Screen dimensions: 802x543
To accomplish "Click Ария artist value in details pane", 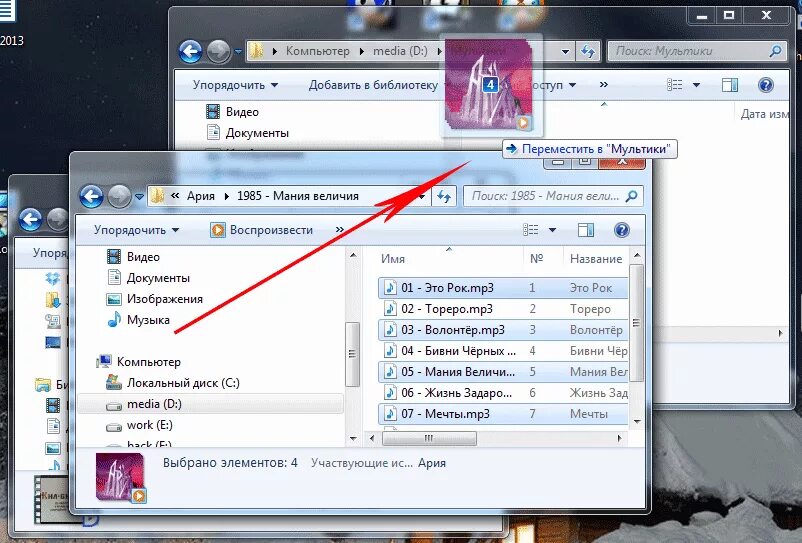I will (x=432, y=463).
